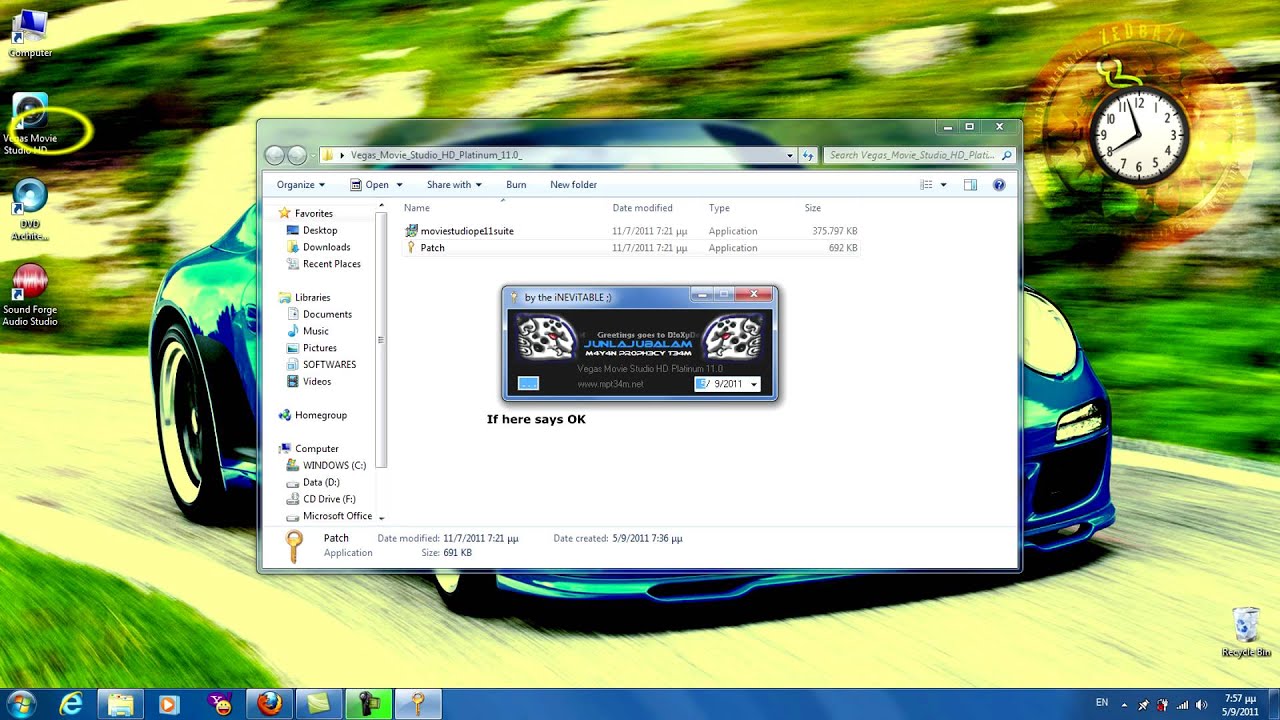Open the Pictures library in the navigation pane
The height and width of the screenshot is (720, 1280).
(319, 348)
